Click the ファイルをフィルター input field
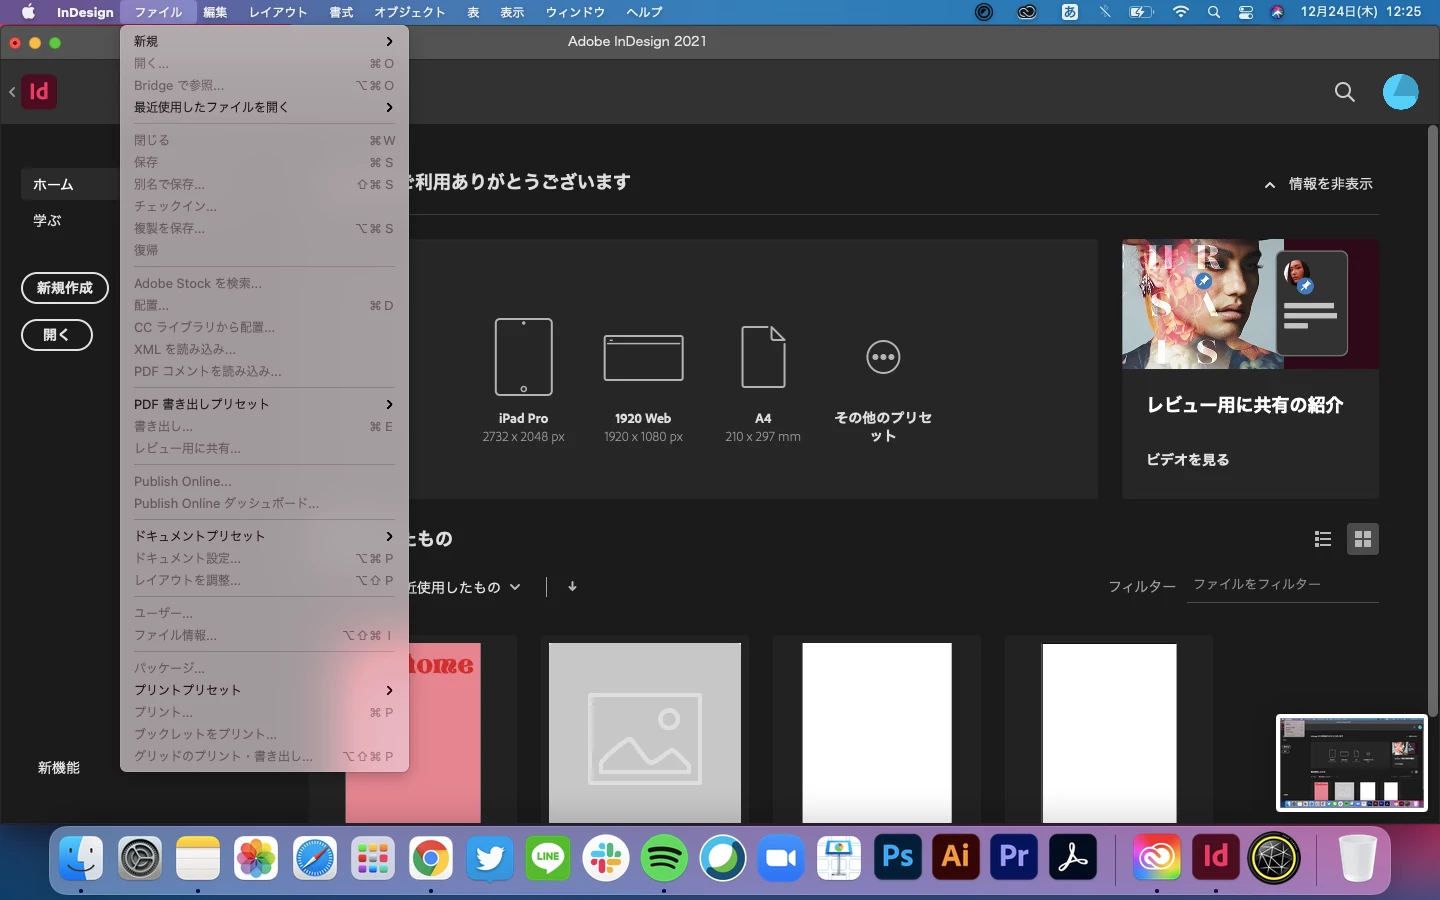This screenshot has height=900, width=1440. (1285, 585)
